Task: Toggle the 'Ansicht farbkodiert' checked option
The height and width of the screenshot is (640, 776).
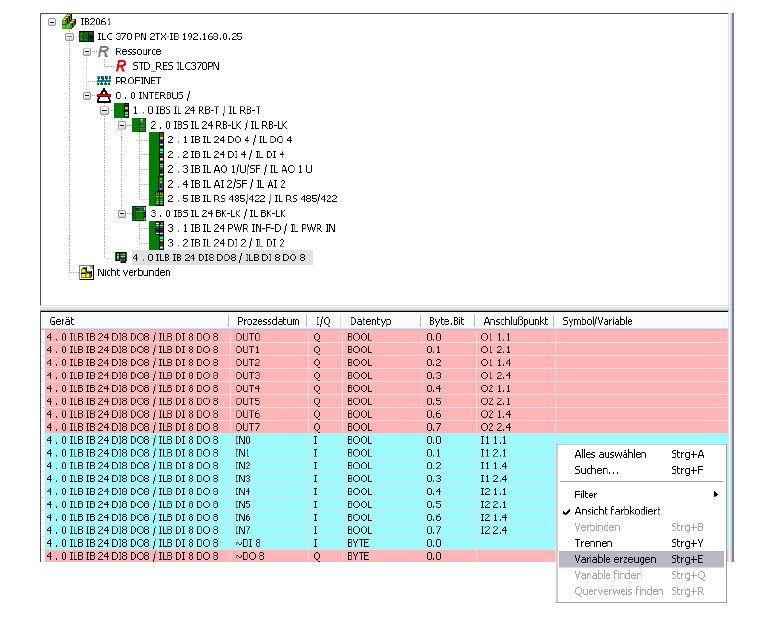Action: click(x=617, y=511)
